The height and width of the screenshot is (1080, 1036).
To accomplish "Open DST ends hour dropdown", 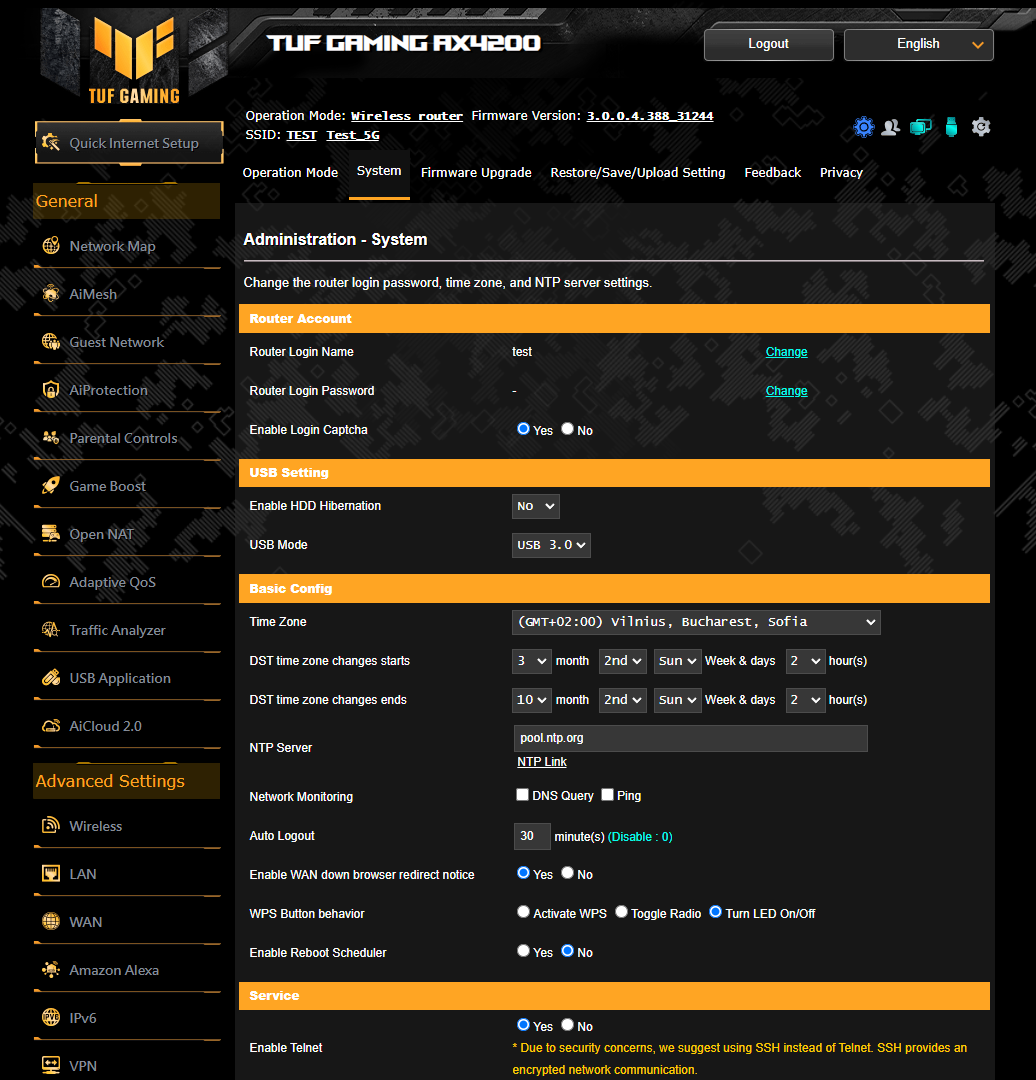I will click(805, 700).
